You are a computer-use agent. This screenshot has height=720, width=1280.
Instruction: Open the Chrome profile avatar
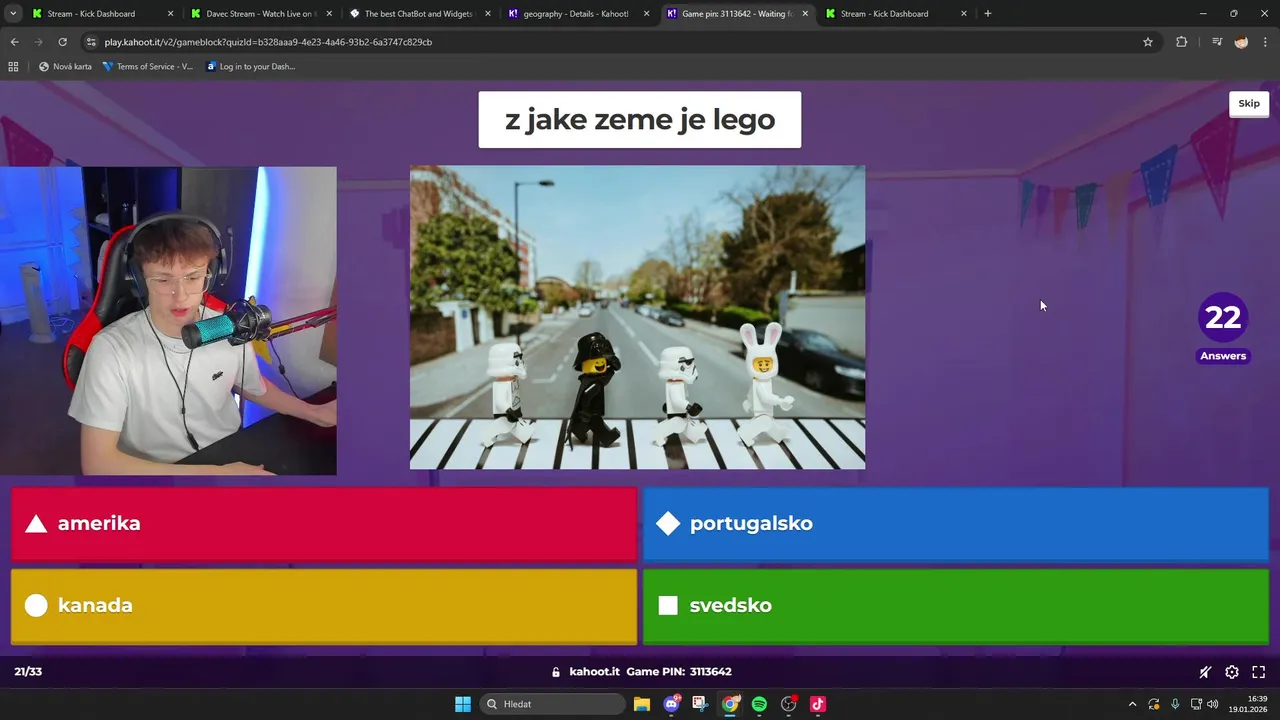[1241, 42]
